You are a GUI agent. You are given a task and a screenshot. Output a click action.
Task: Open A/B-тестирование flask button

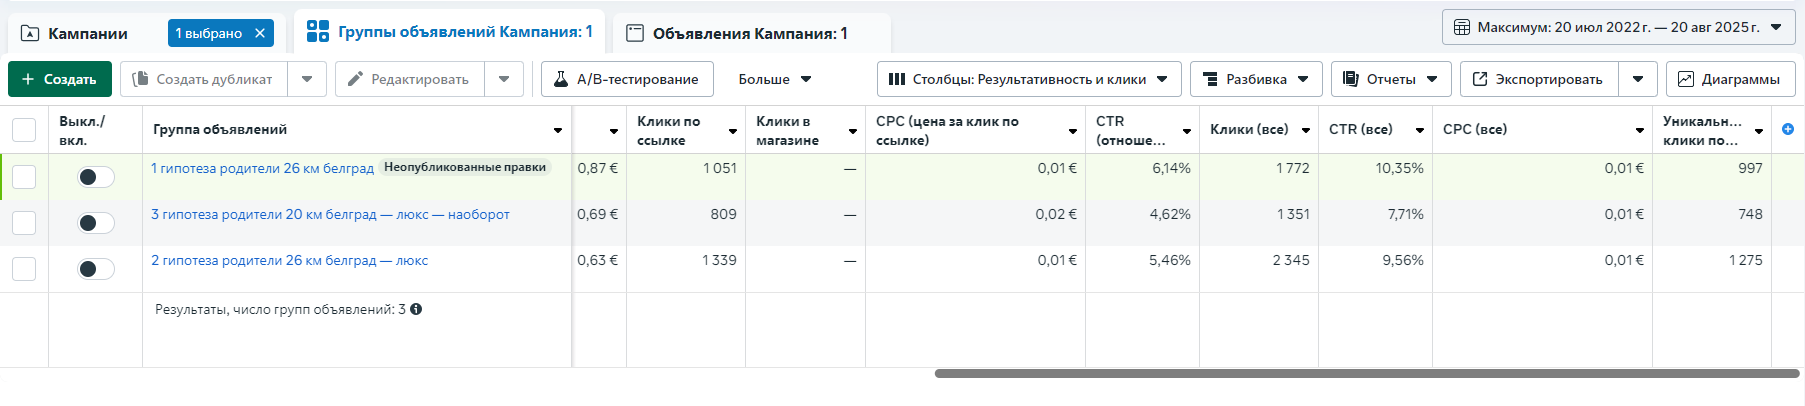[627, 79]
